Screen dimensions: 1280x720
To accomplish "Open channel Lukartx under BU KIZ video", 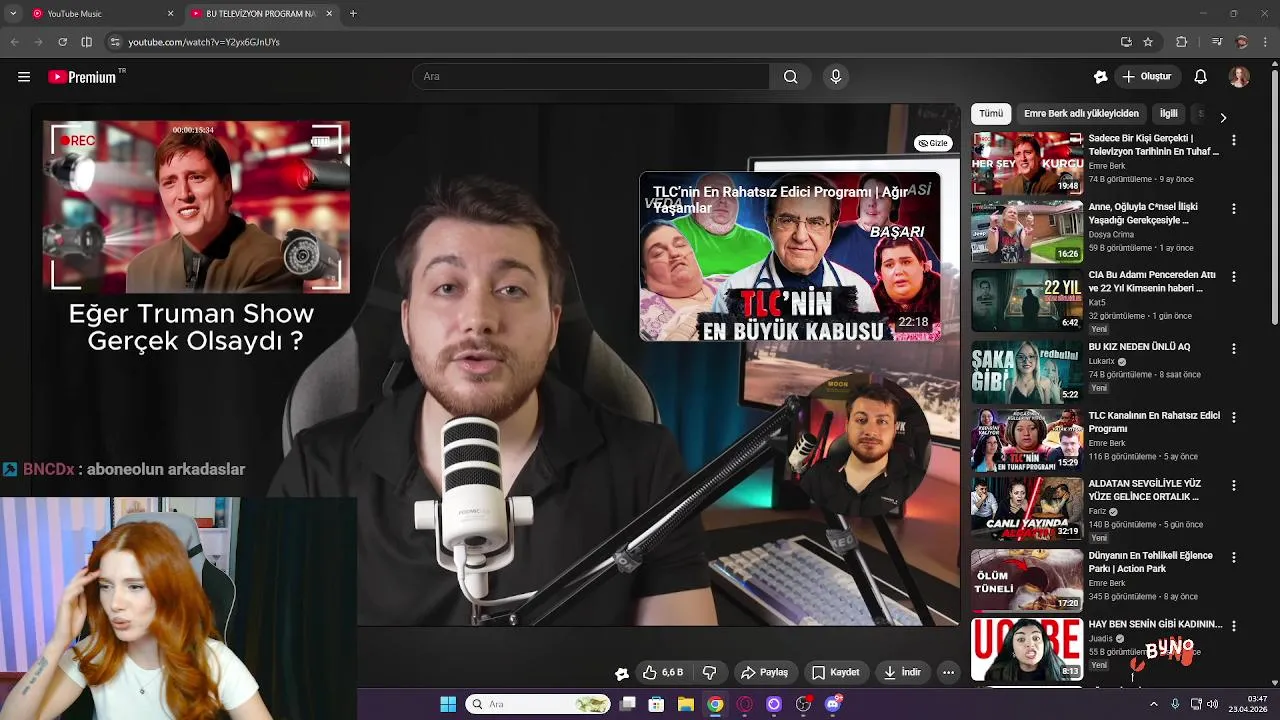I will click(1102, 362).
